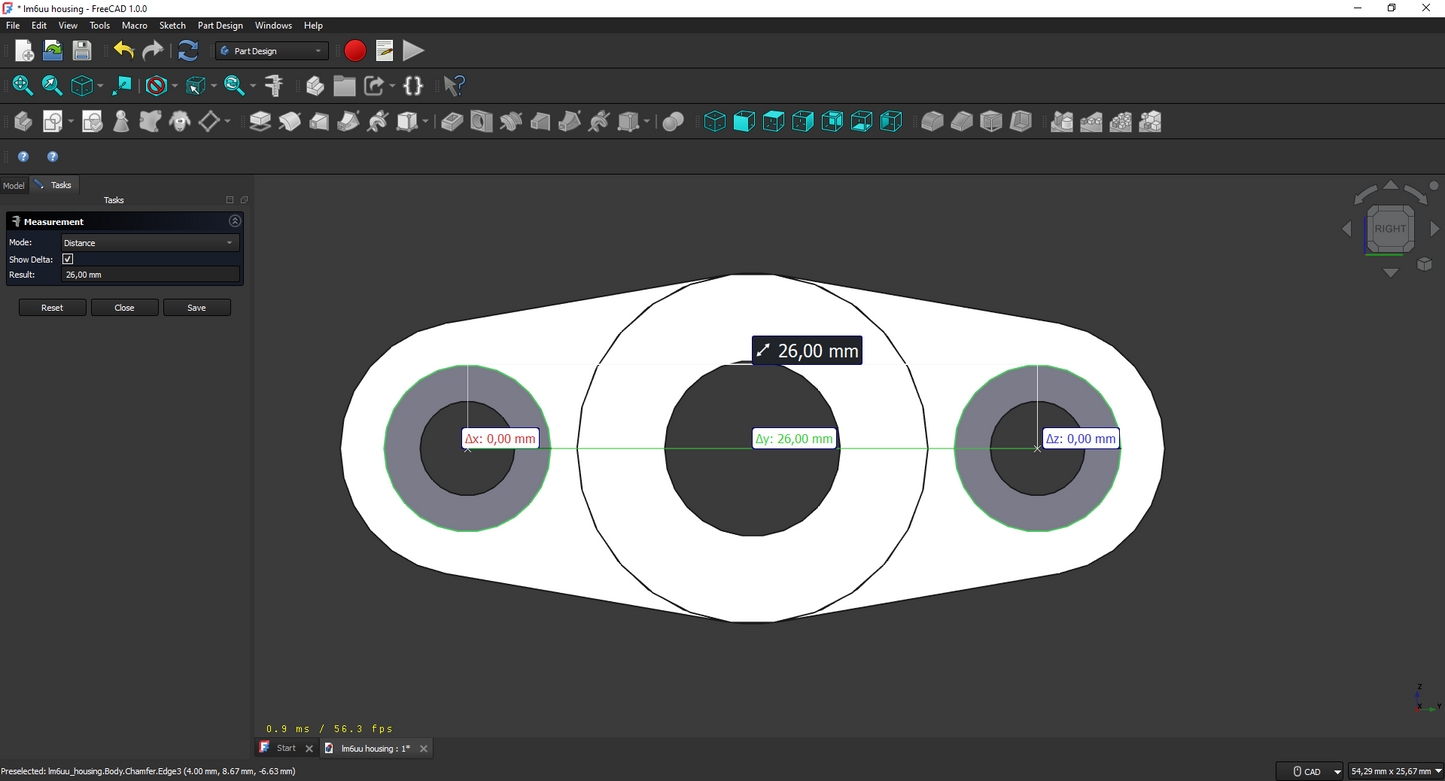Open the dimension units dropdown in status bar

(x=1396, y=771)
